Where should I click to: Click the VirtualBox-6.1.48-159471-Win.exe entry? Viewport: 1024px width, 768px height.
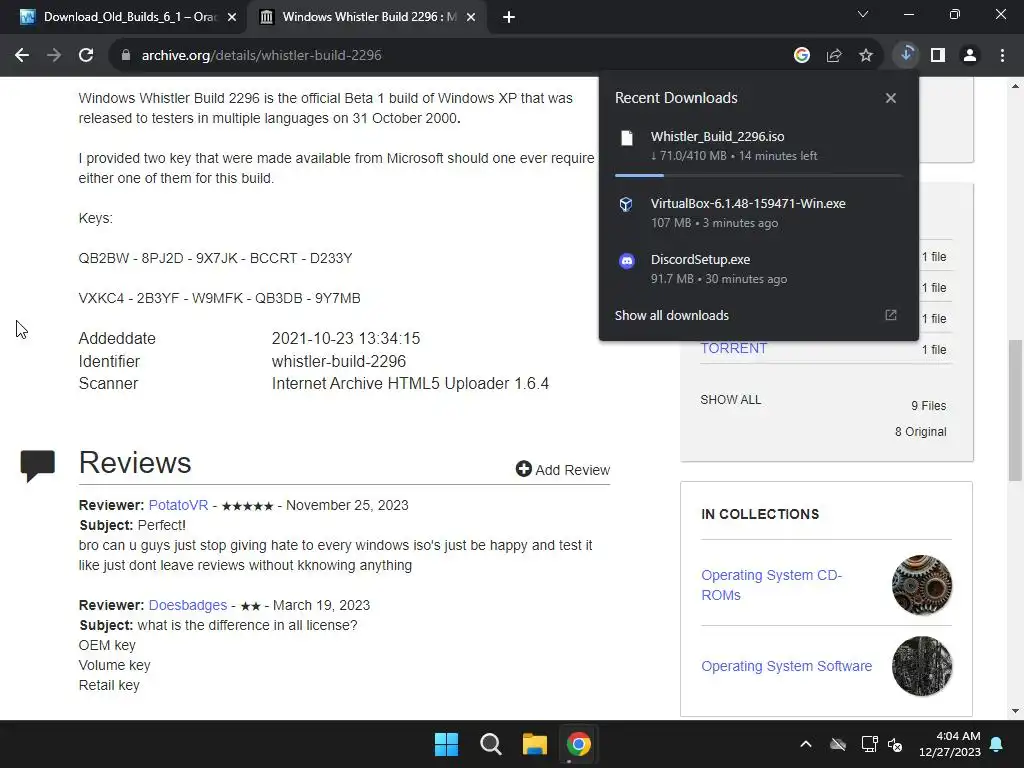(x=748, y=203)
